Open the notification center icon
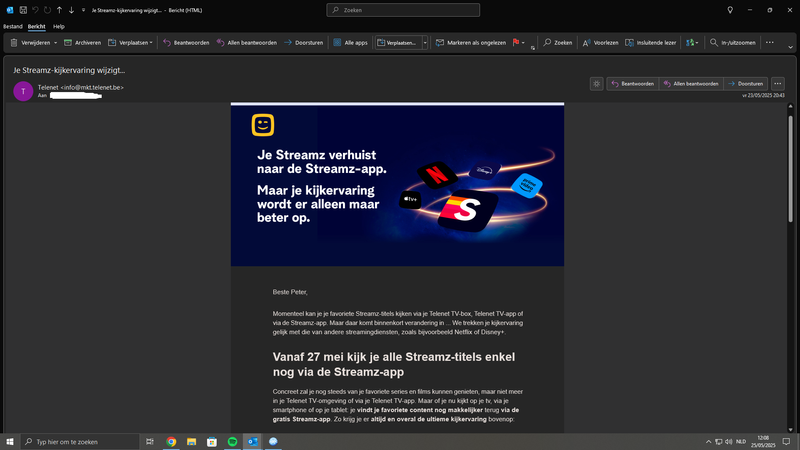The height and width of the screenshot is (450, 800). [786, 441]
